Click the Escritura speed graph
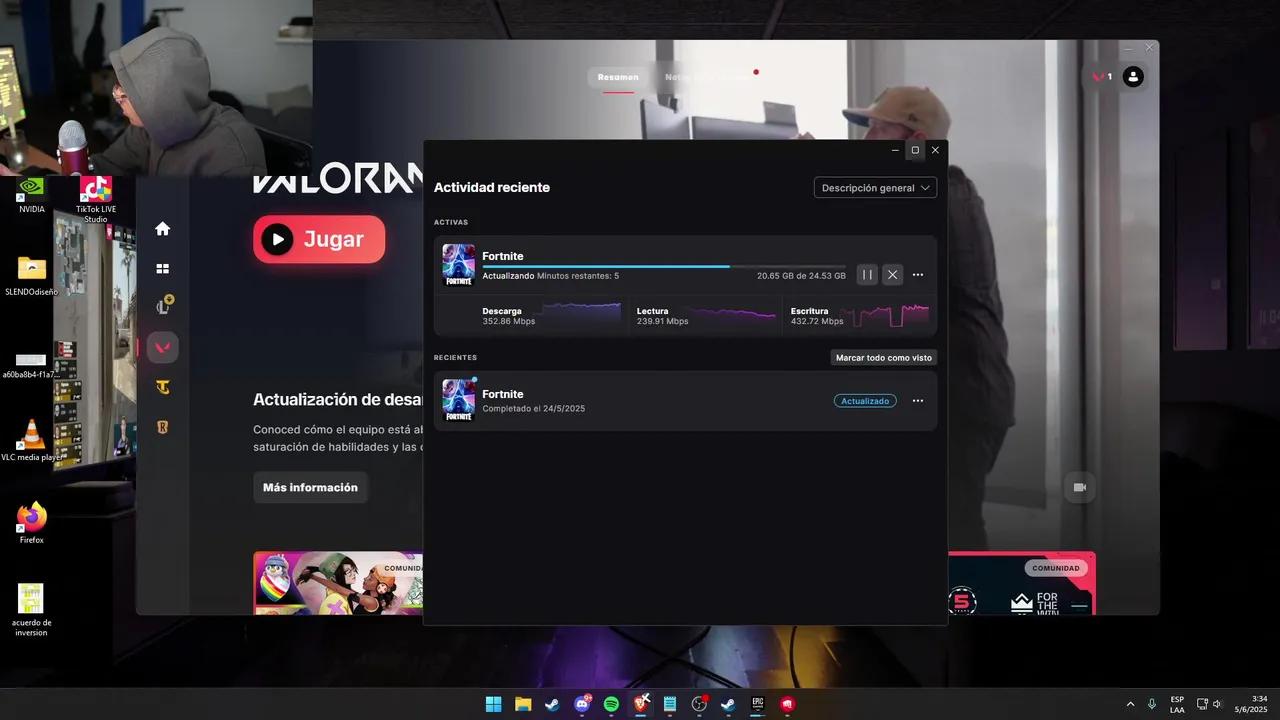This screenshot has height=720, width=1280. pos(889,314)
